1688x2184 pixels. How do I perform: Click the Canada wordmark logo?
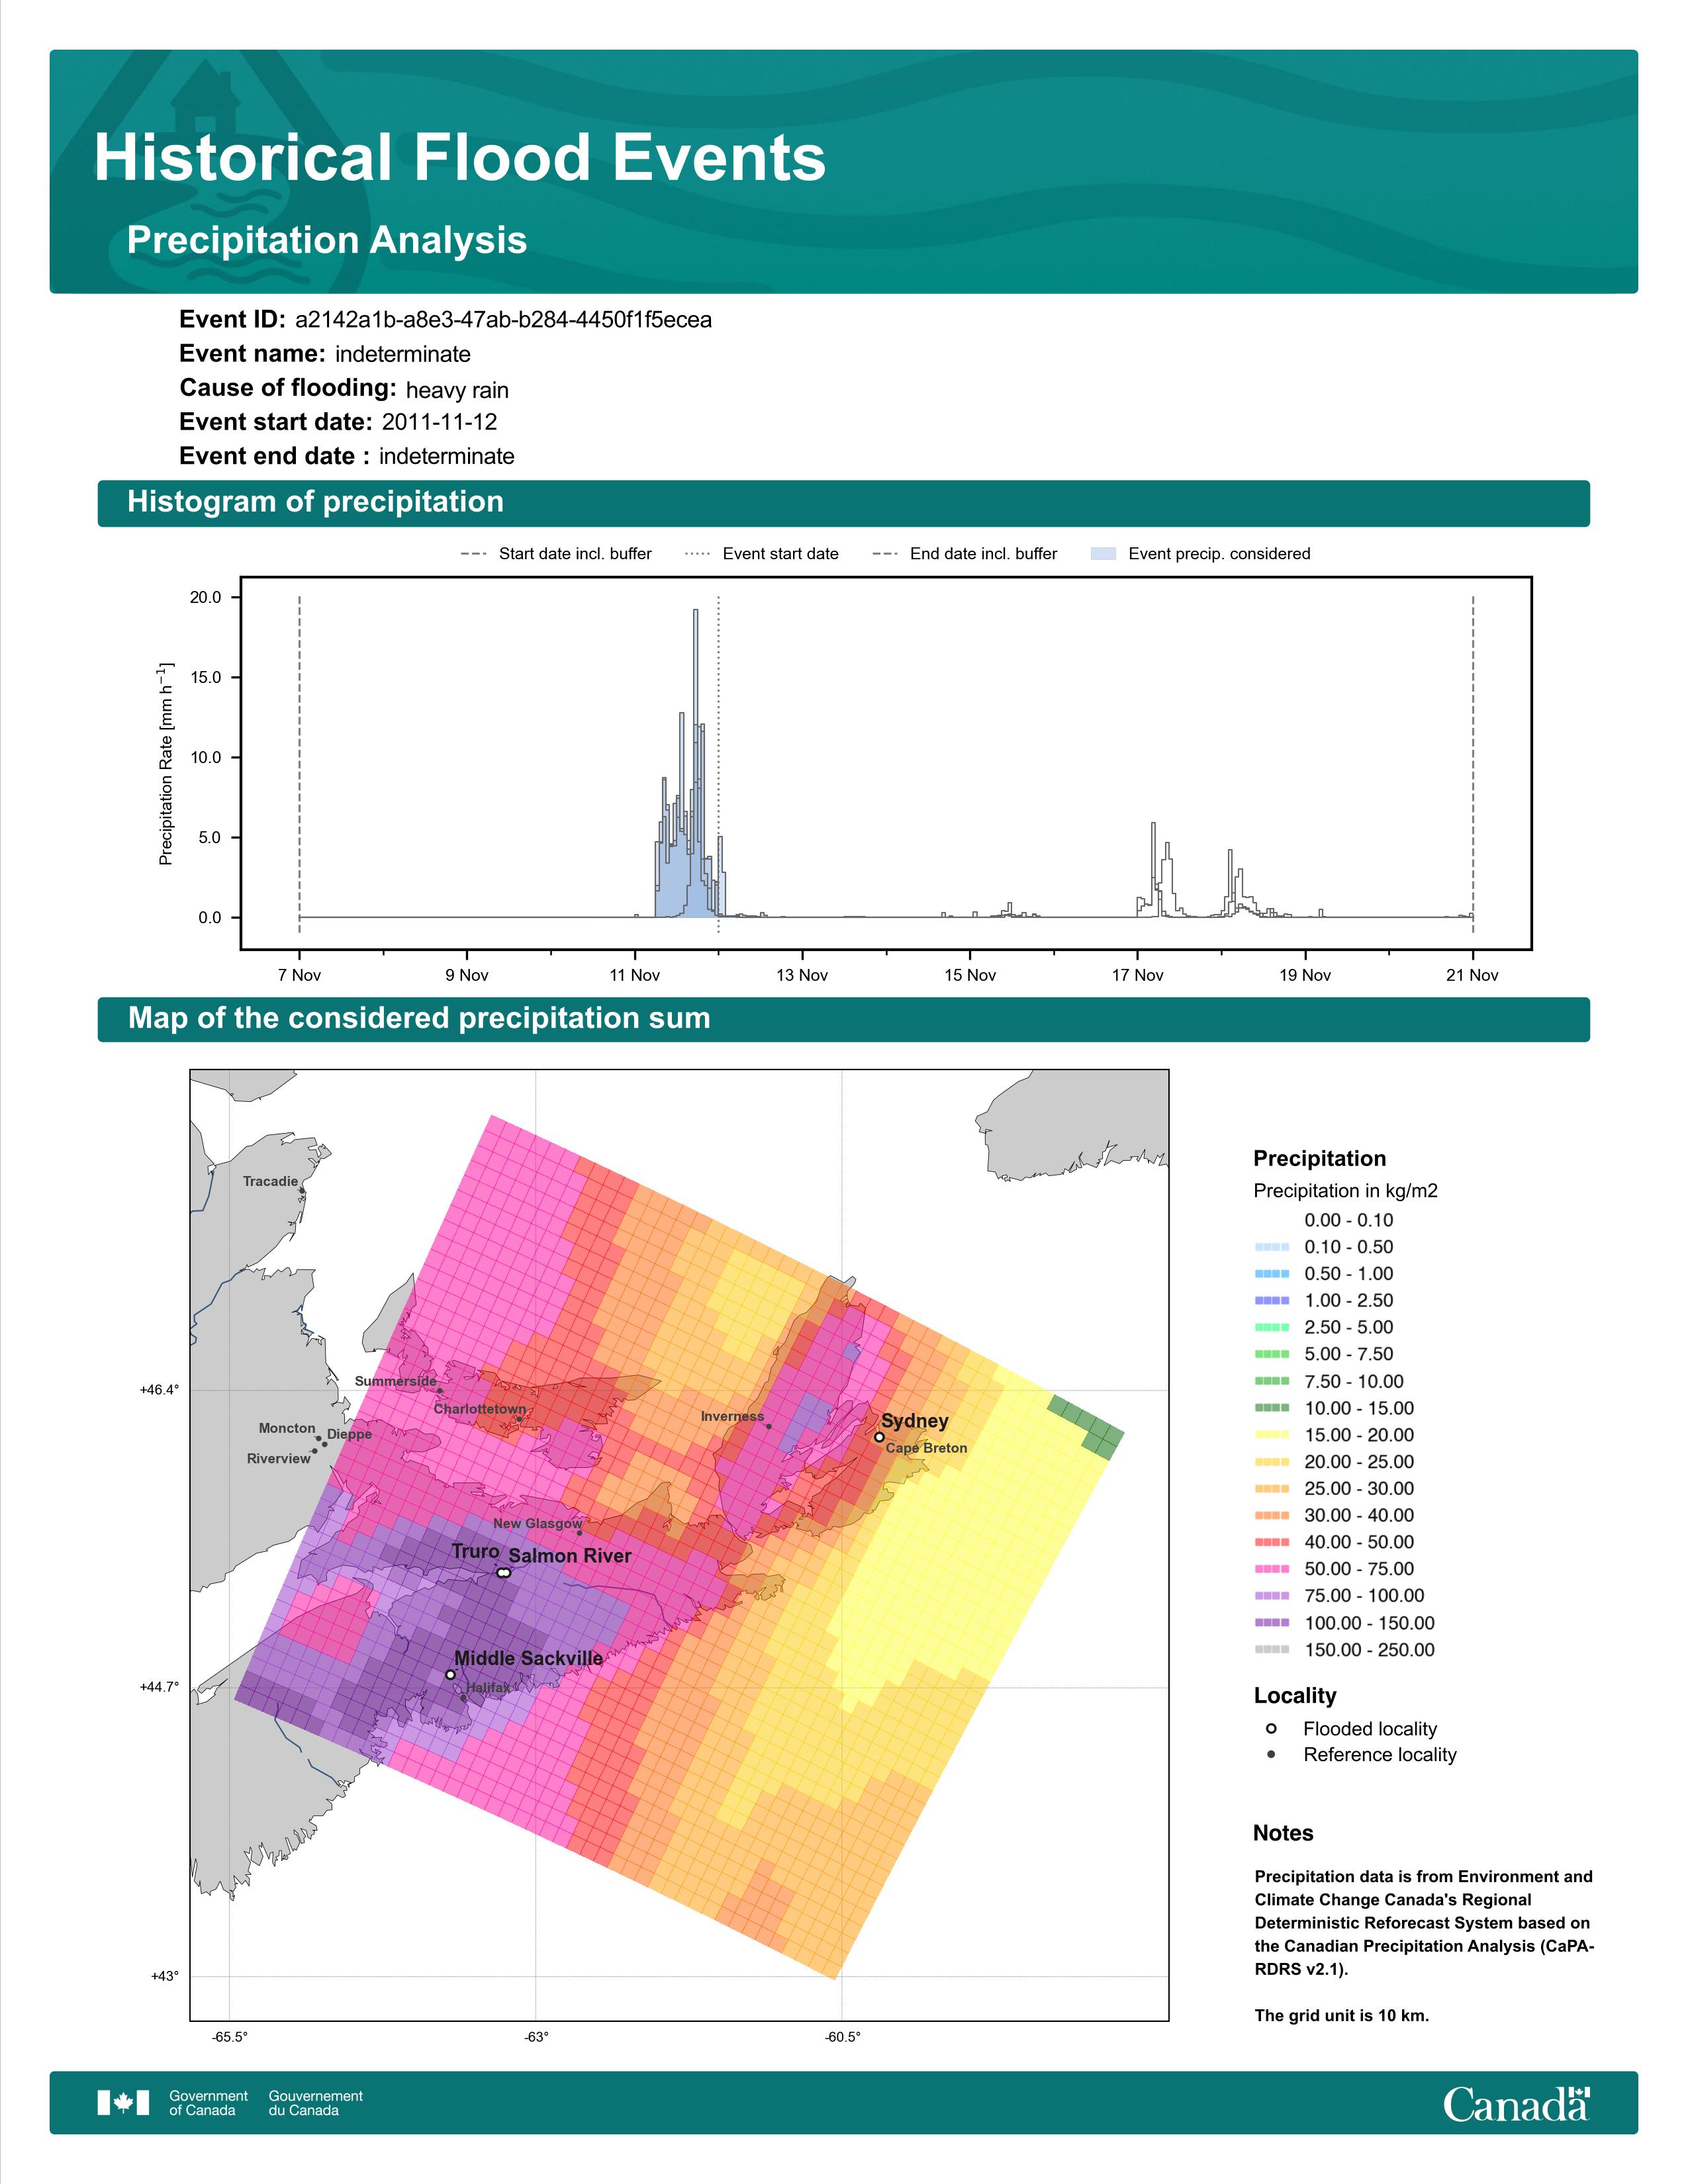pyautogui.click(x=1516, y=2103)
